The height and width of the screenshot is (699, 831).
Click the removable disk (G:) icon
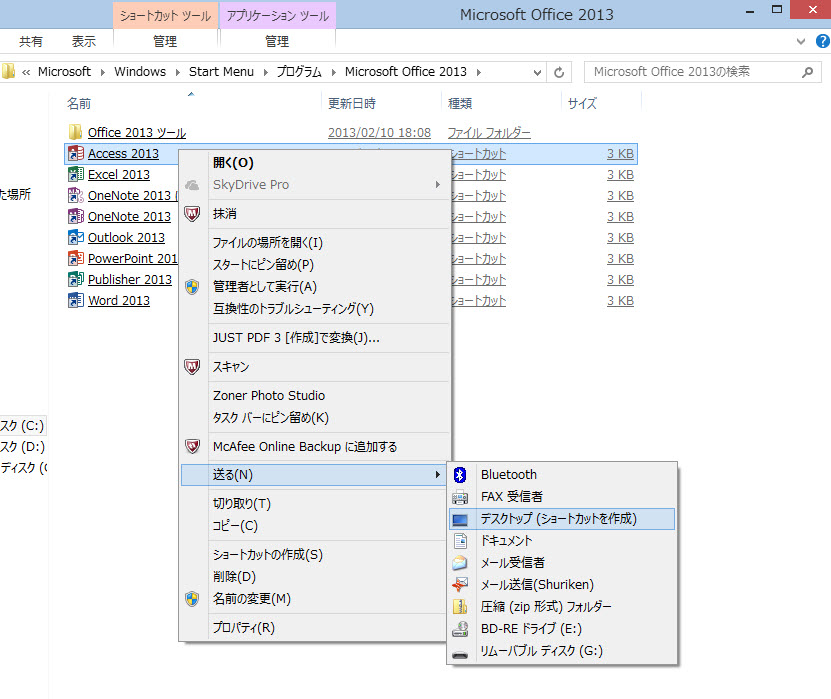click(x=460, y=654)
